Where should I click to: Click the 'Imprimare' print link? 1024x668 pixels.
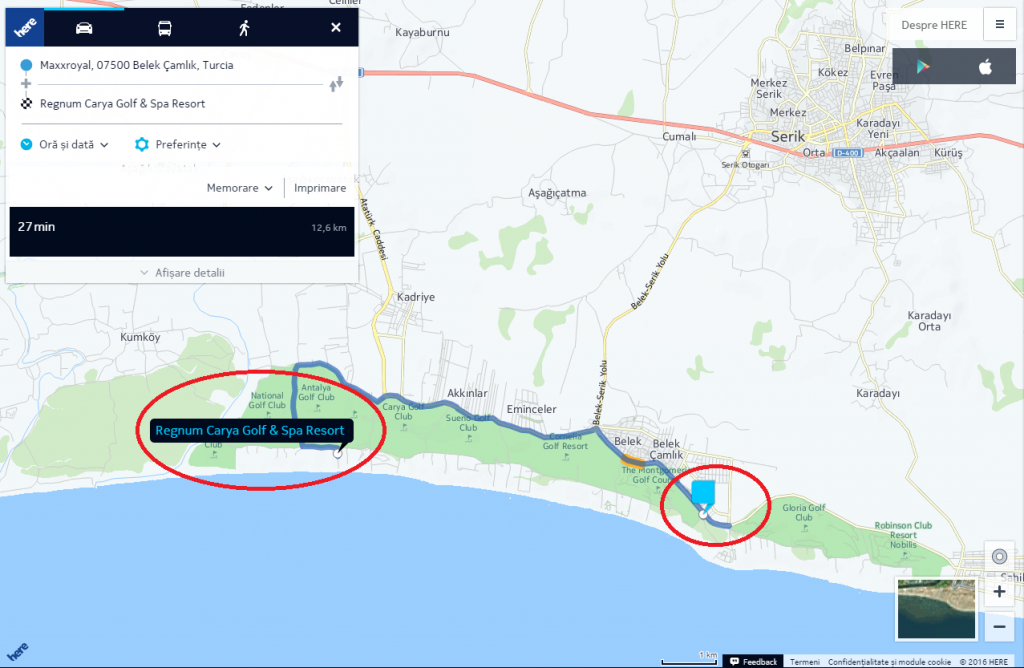pos(320,188)
